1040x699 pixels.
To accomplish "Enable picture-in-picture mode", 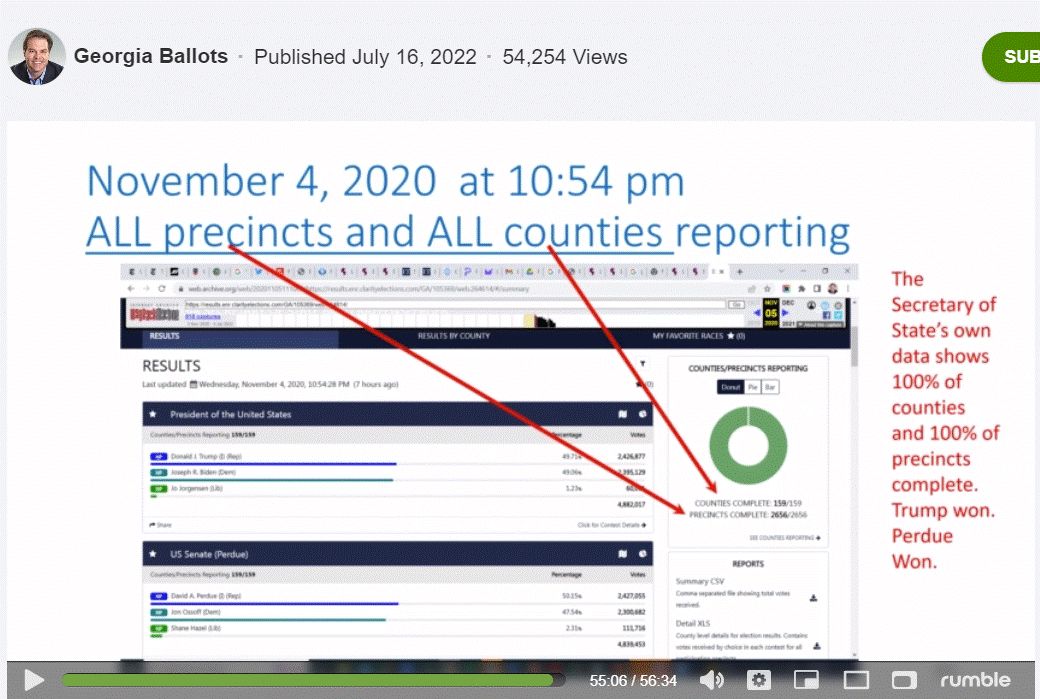I will 806,681.
